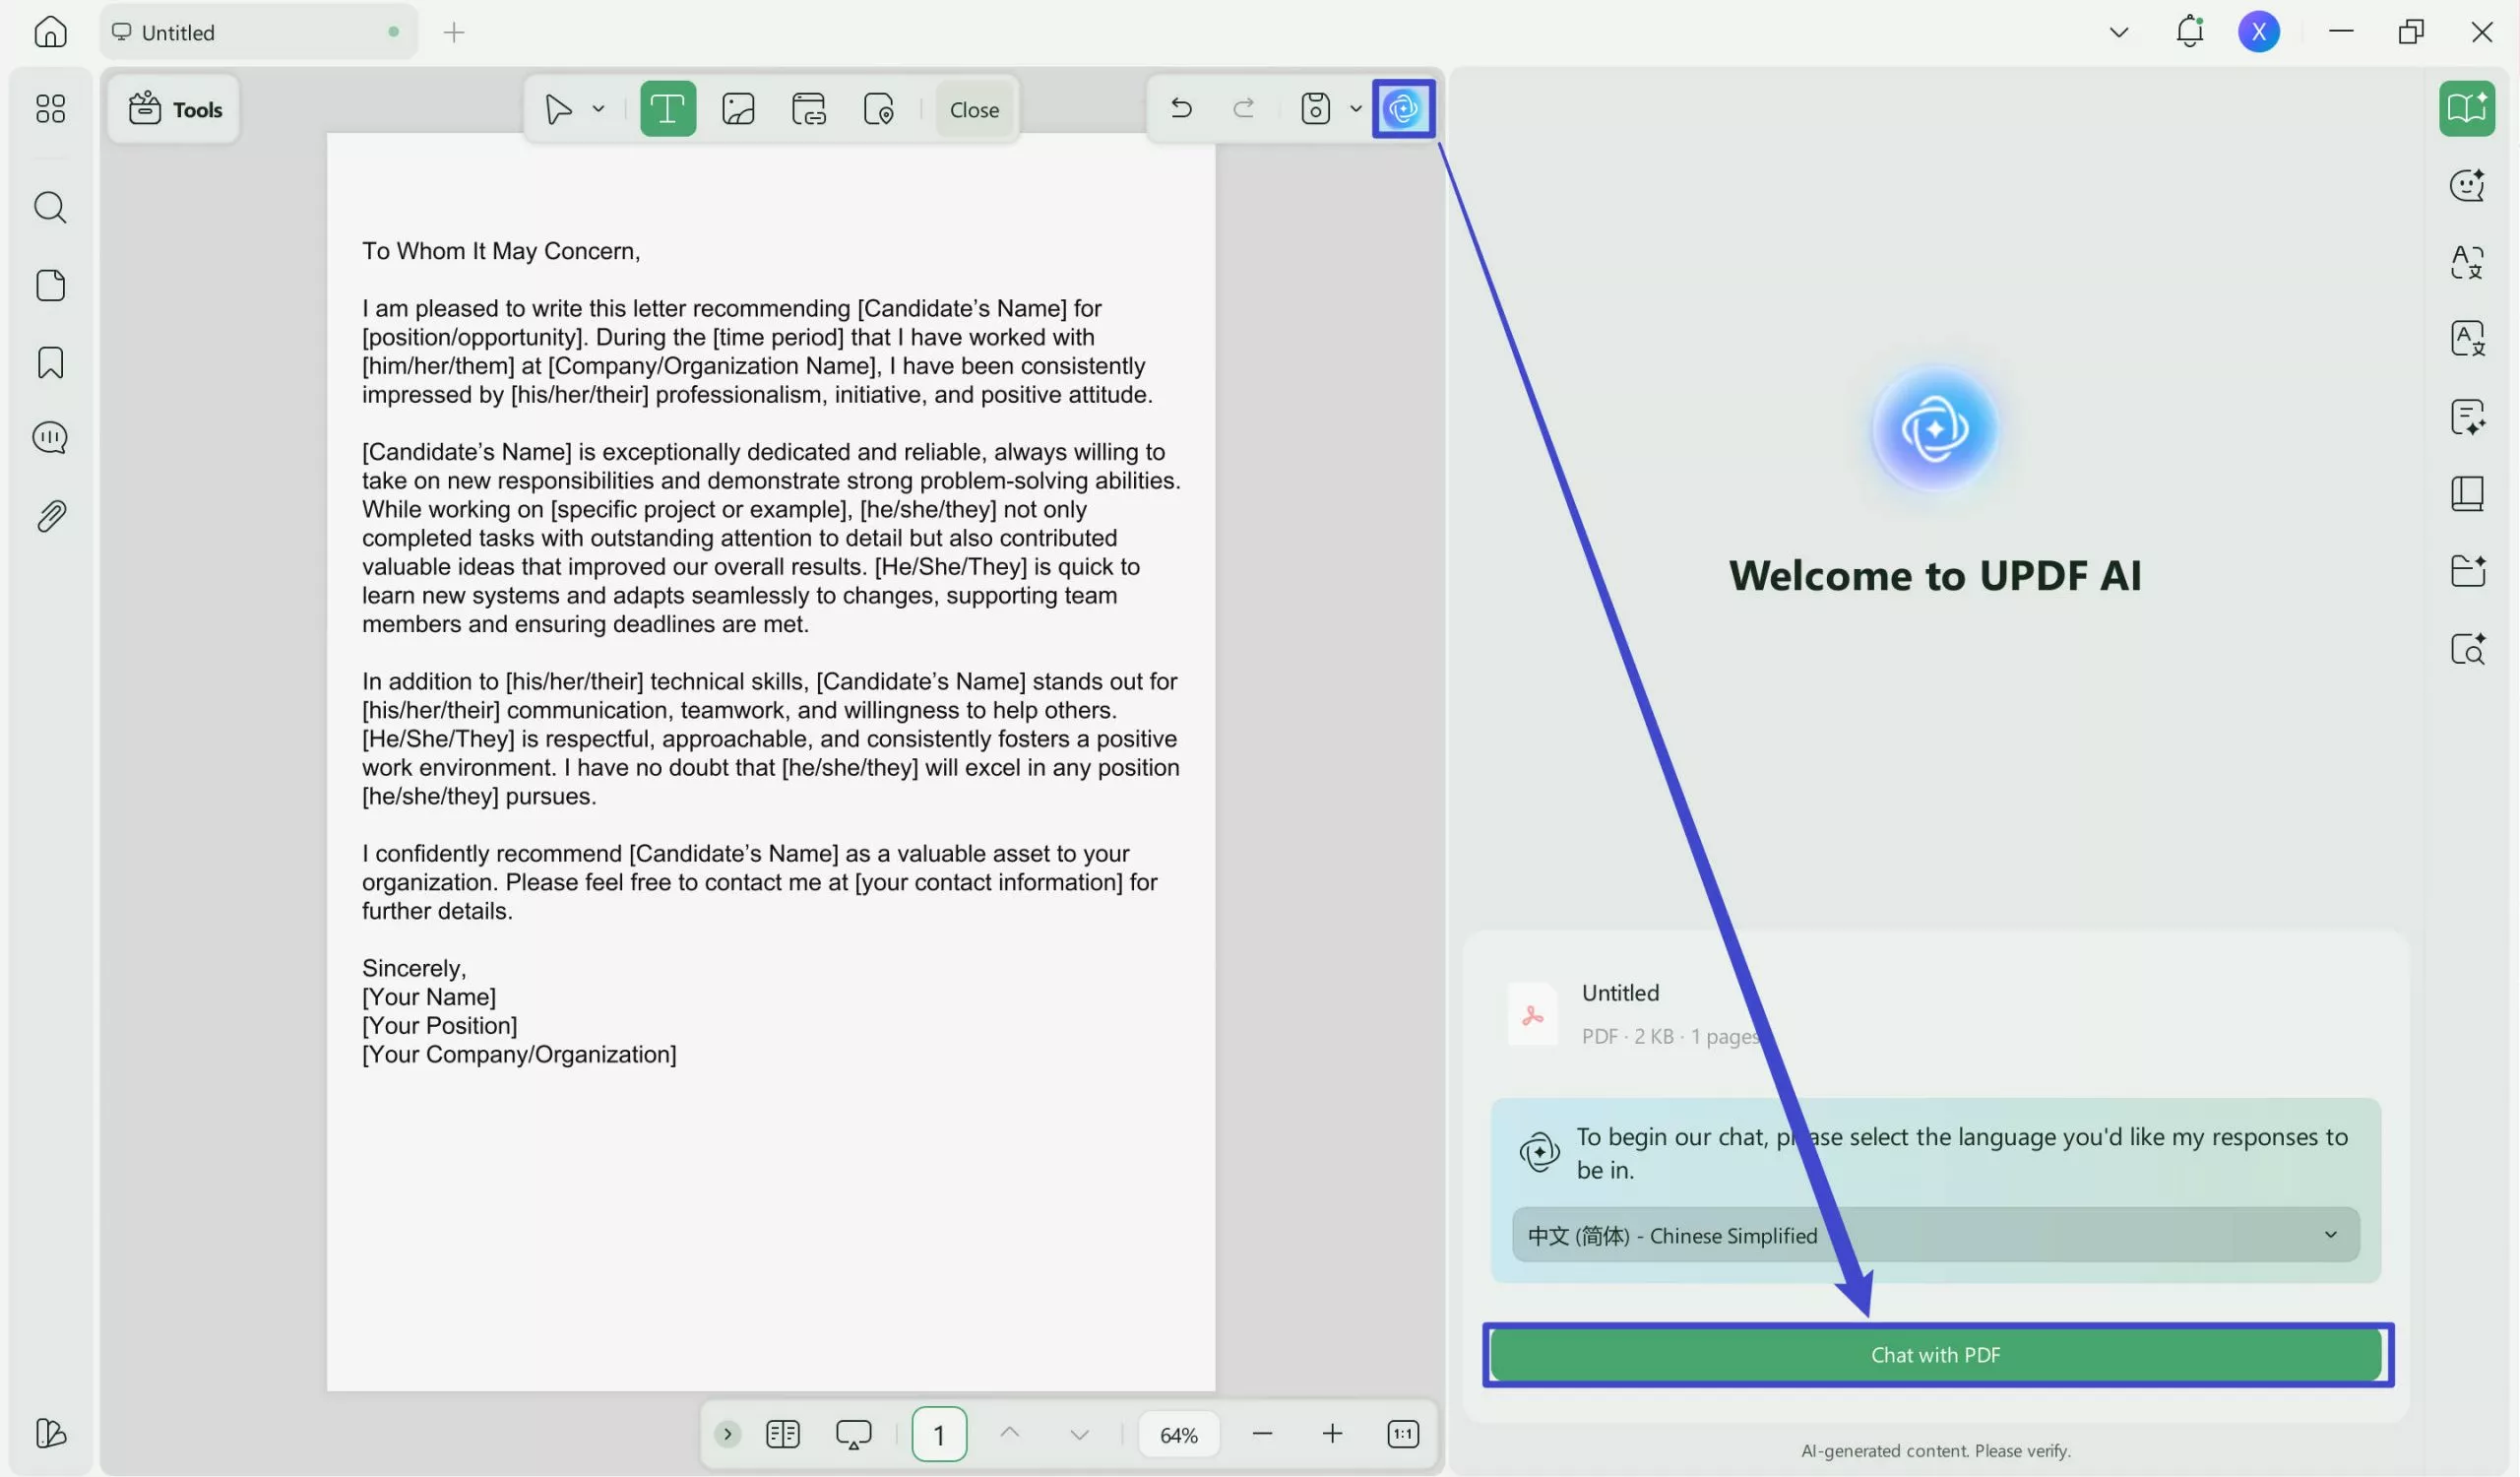Click the Undo icon
Viewport: 2520px width, 1477px height.
coord(1182,108)
